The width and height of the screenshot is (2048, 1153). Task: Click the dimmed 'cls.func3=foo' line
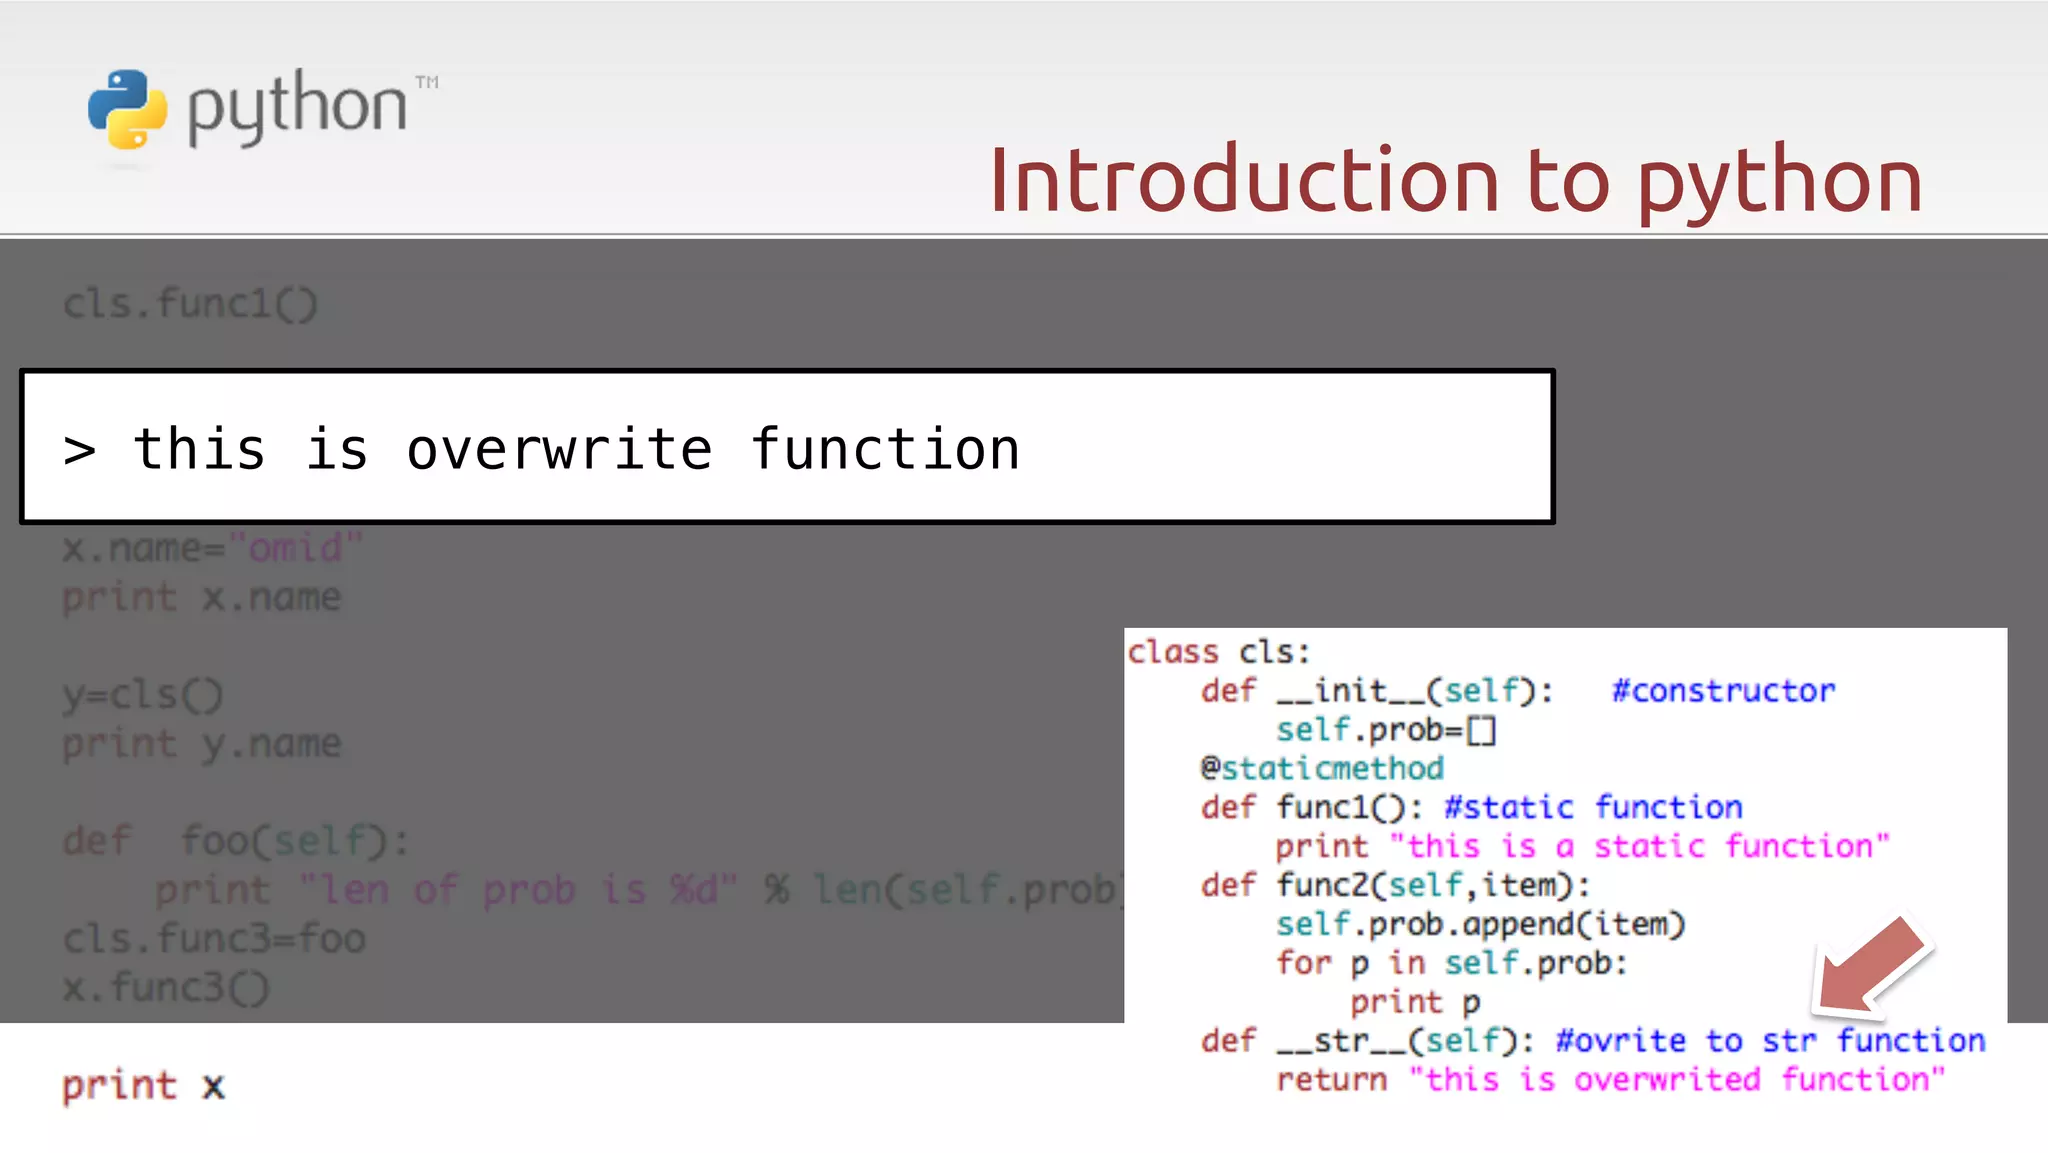[x=214, y=939]
